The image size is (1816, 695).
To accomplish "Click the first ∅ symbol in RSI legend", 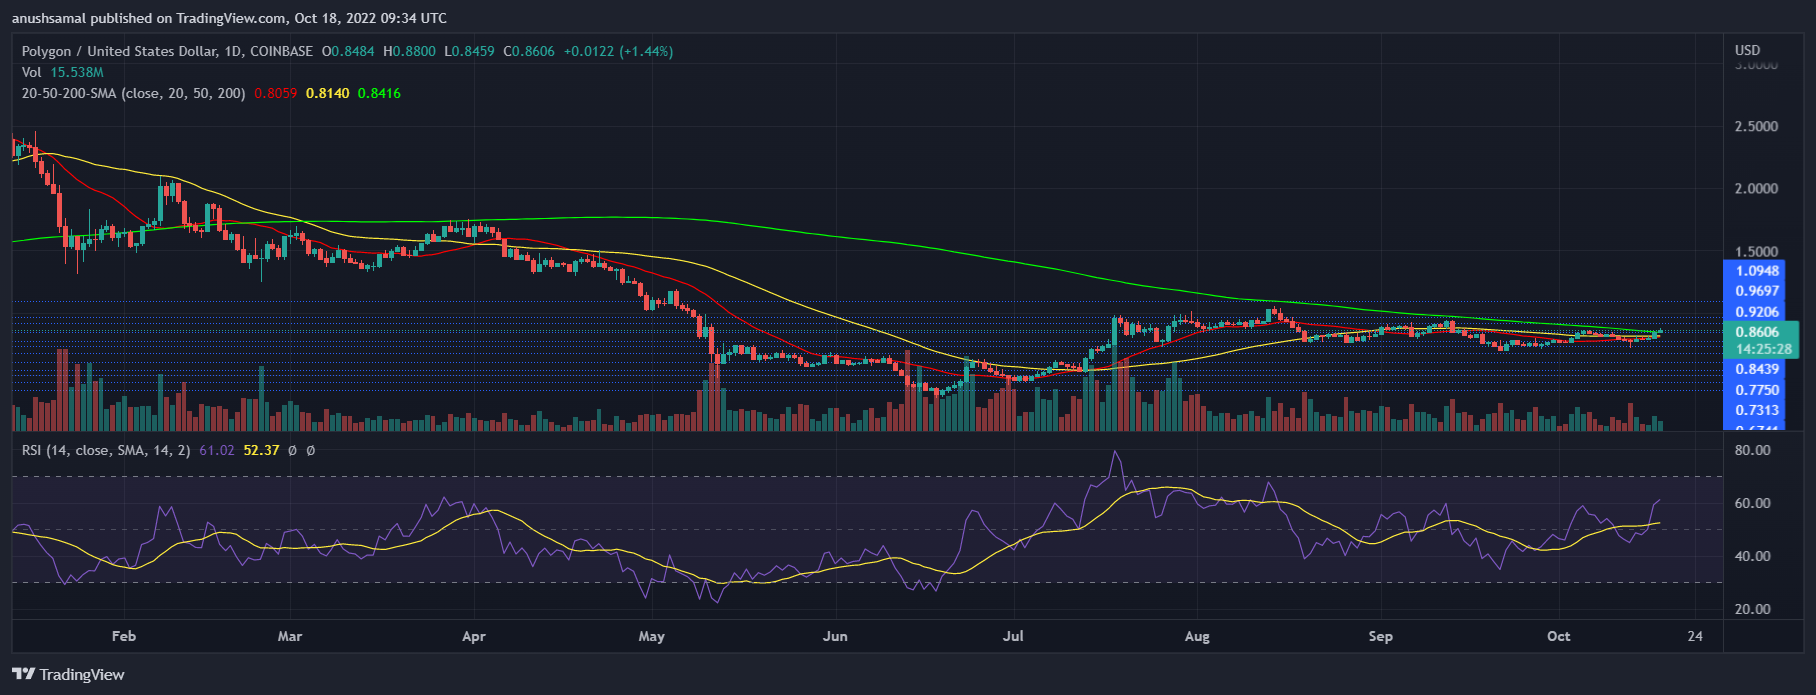I will tap(292, 451).
